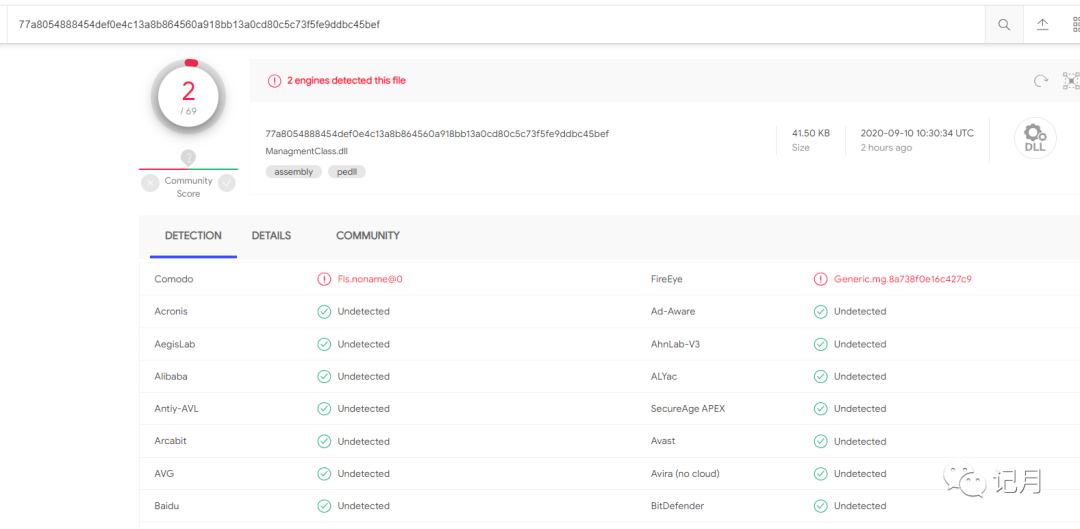Screen dimensions: 1080x529
Task: Click the '2 hours ago' label
Action: [x=886, y=147]
